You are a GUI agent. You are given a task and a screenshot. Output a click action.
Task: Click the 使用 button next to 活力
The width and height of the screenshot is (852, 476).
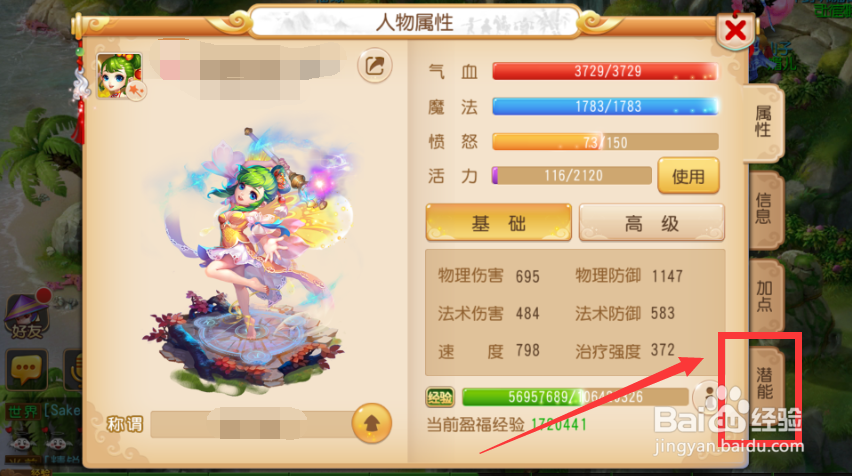[688, 176]
